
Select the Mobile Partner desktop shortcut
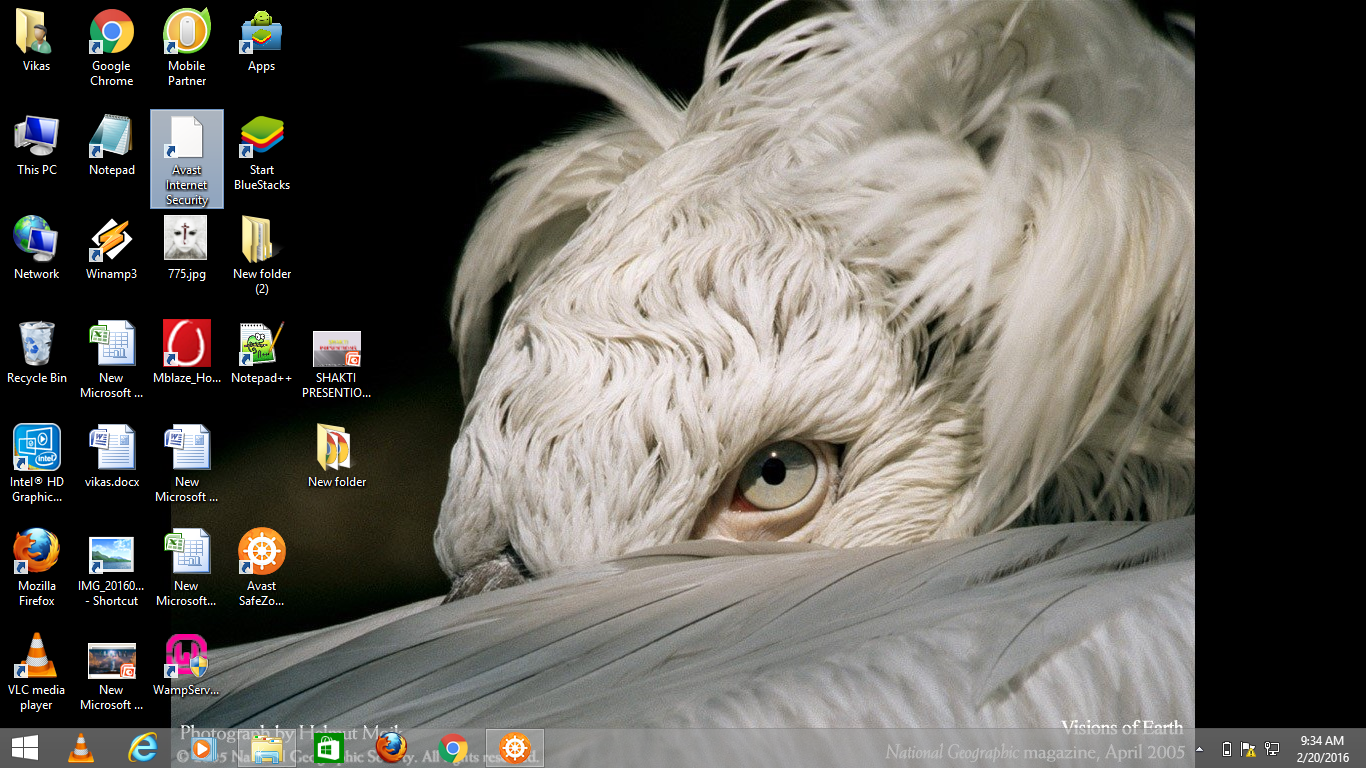187,48
